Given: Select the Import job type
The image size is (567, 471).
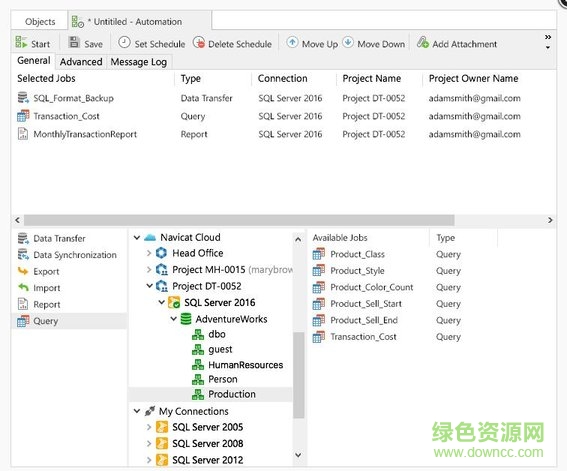Looking at the screenshot, I should (x=39, y=288).
